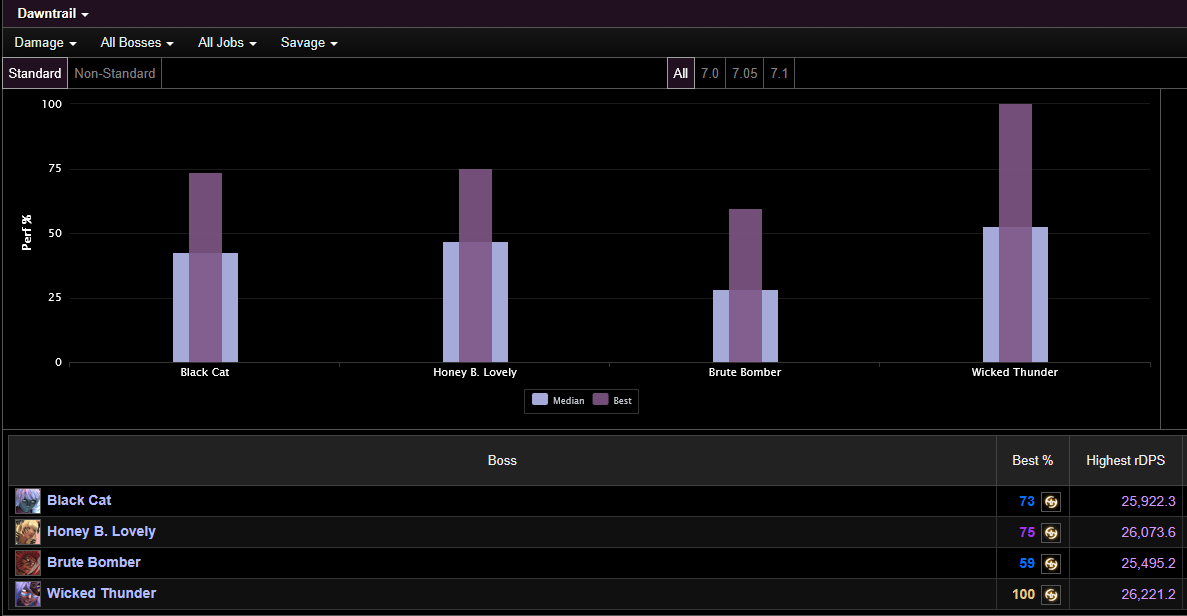Screen dimensions: 1187x616
Task: Filter by patch 7.05 tab
Action: [x=744, y=73]
